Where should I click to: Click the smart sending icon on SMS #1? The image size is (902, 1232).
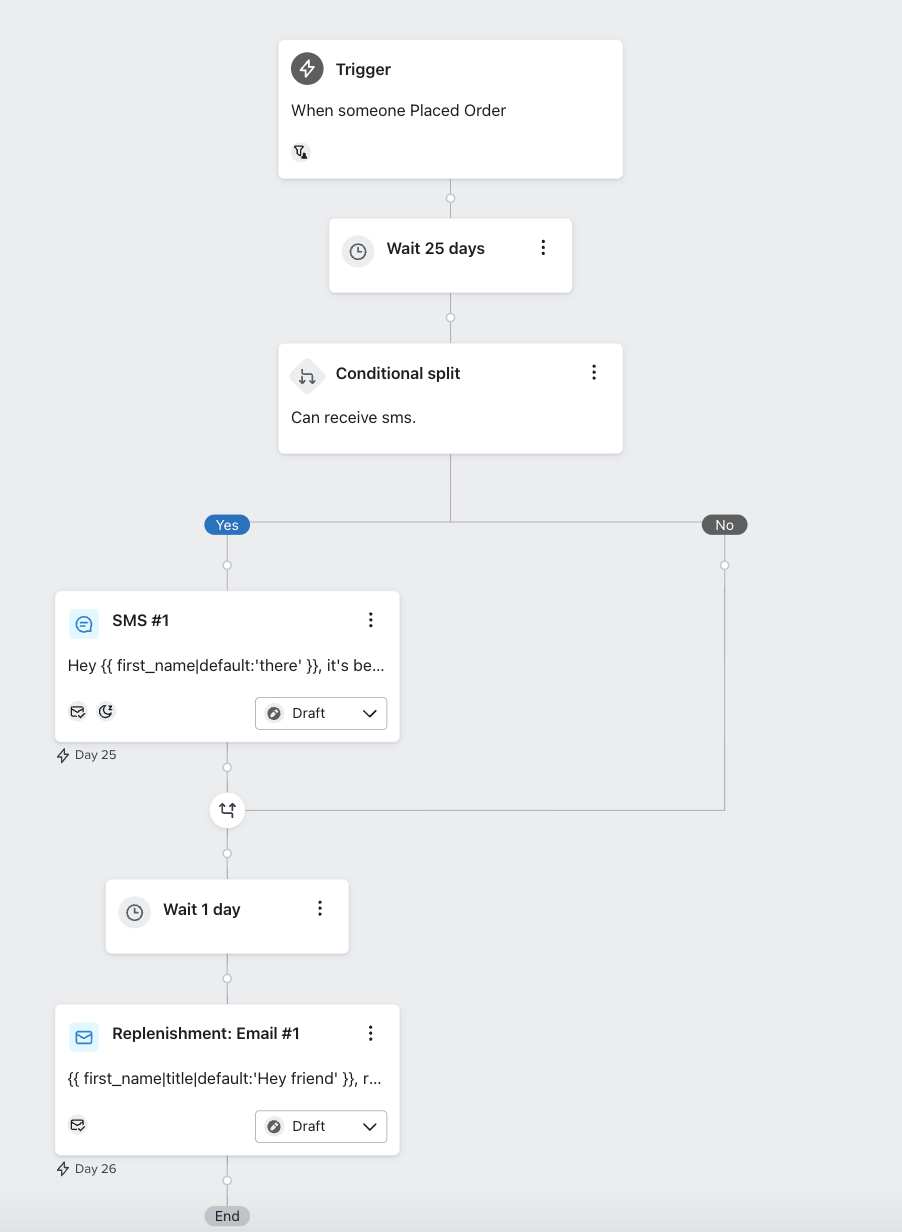tap(78, 712)
